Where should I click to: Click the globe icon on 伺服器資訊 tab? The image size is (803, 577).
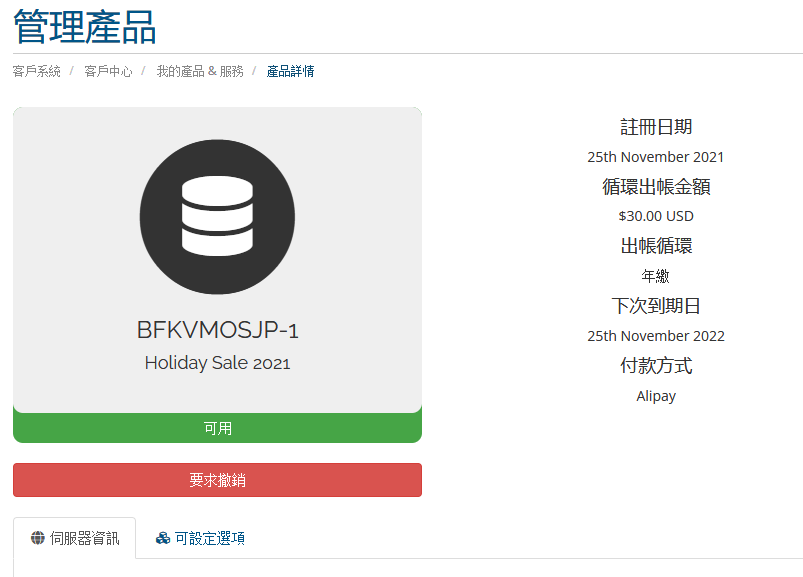[37, 538]
